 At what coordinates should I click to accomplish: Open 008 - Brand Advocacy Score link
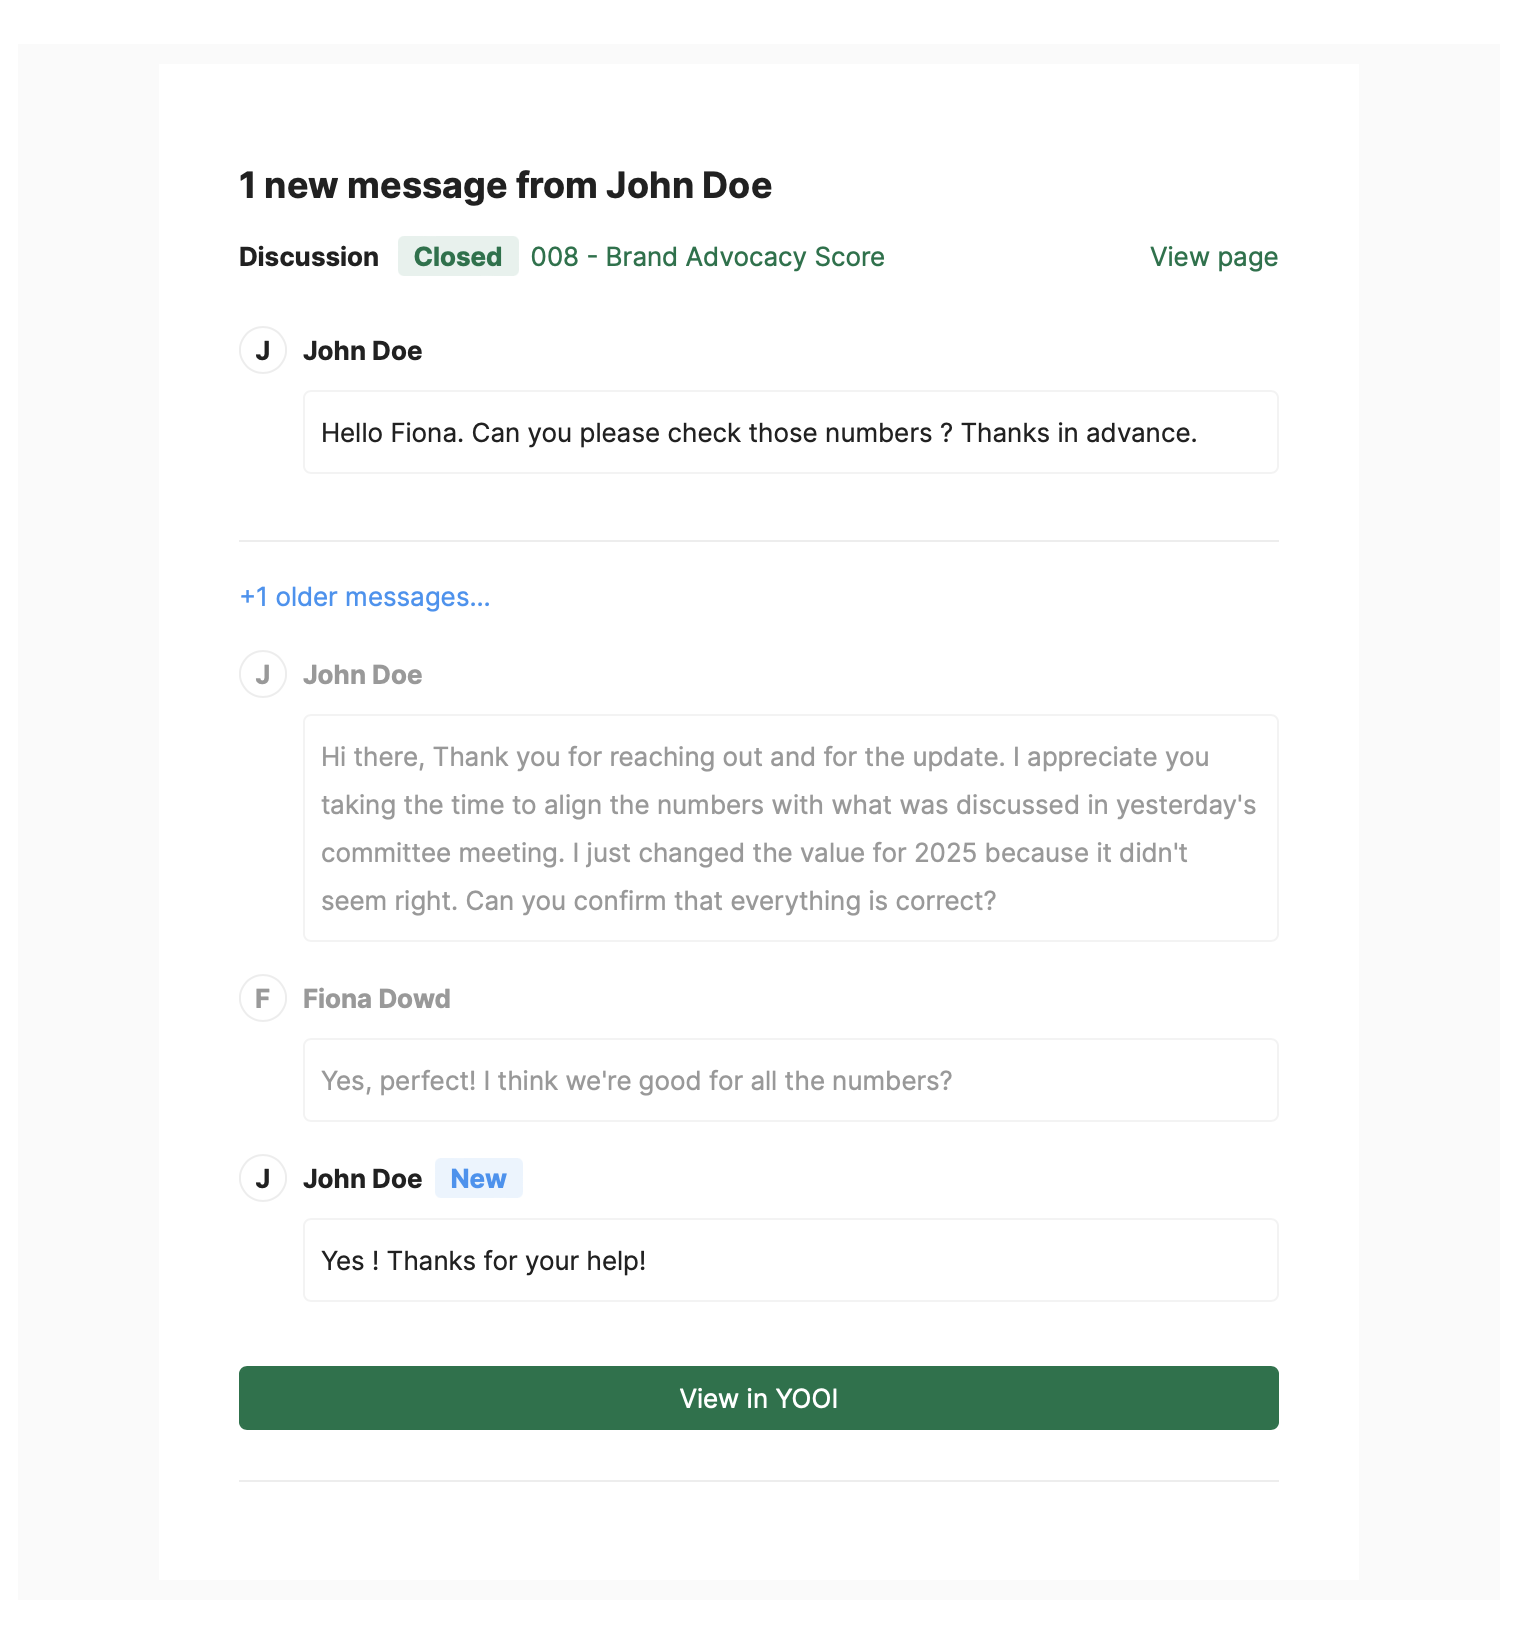point(707,257)
